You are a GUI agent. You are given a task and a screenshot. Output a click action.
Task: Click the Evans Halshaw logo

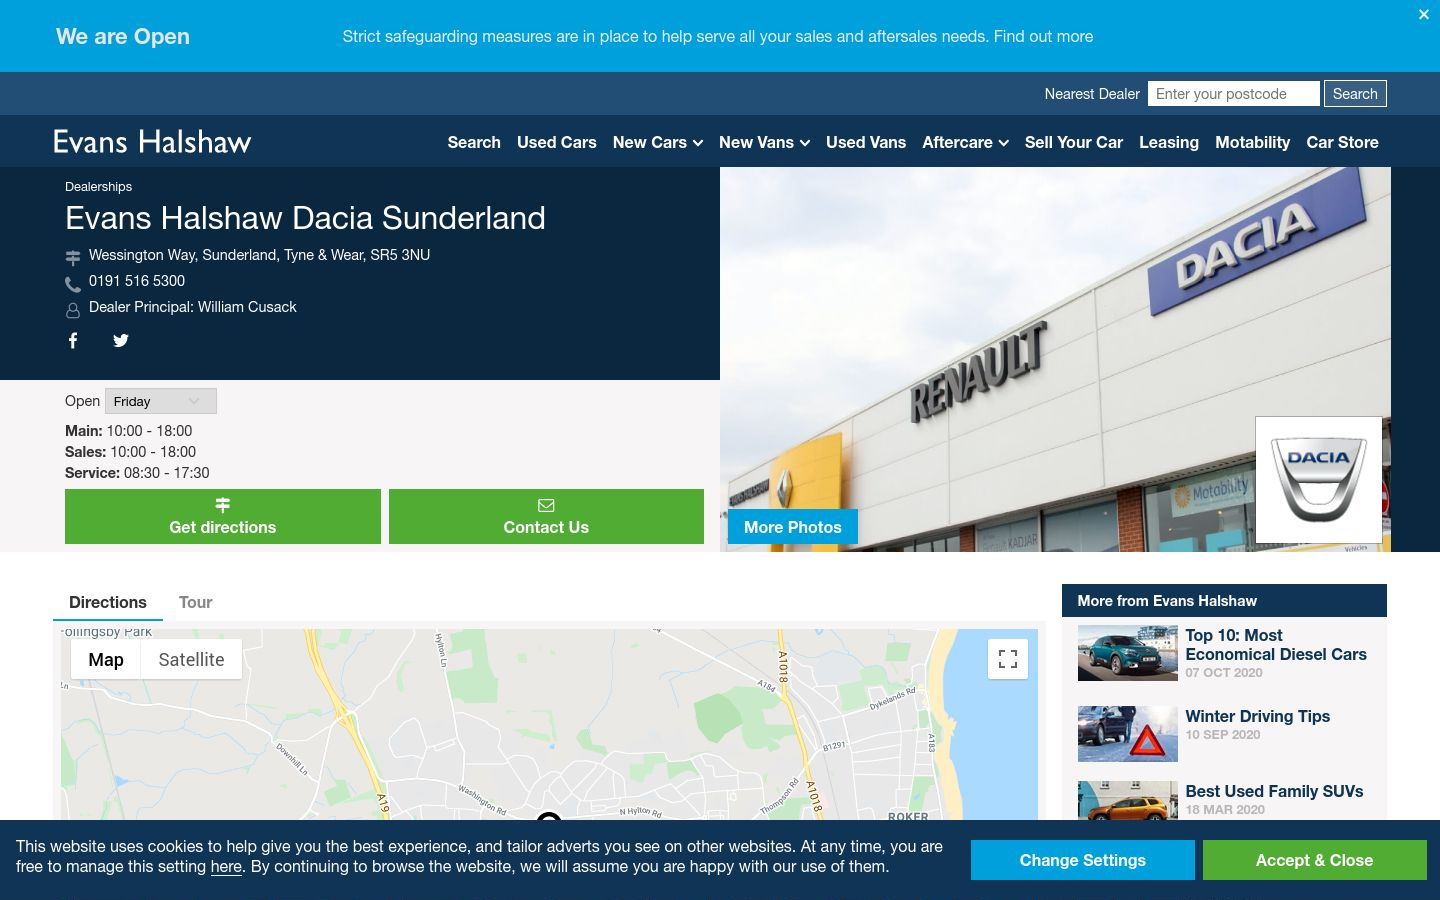point(152,142)
